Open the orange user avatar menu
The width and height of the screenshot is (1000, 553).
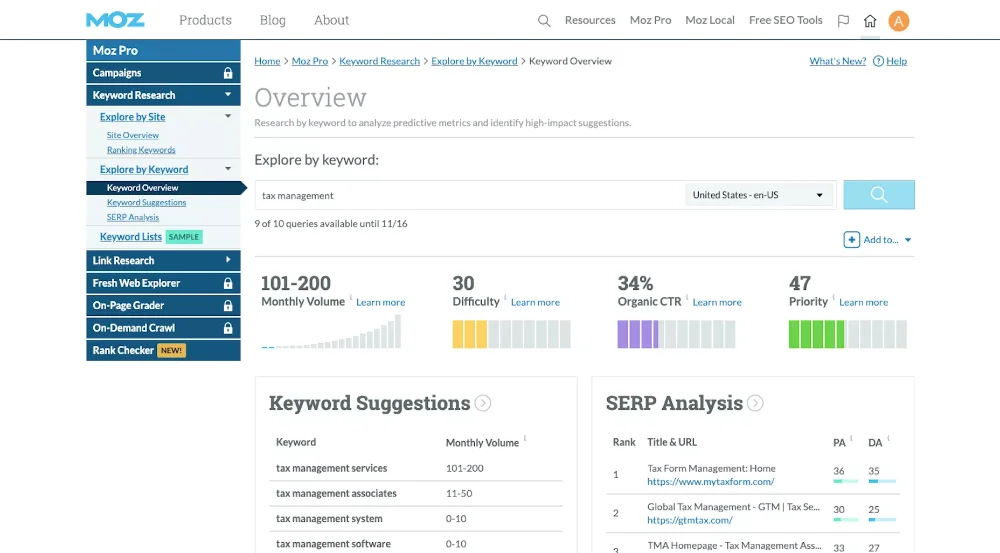point(898,20)
